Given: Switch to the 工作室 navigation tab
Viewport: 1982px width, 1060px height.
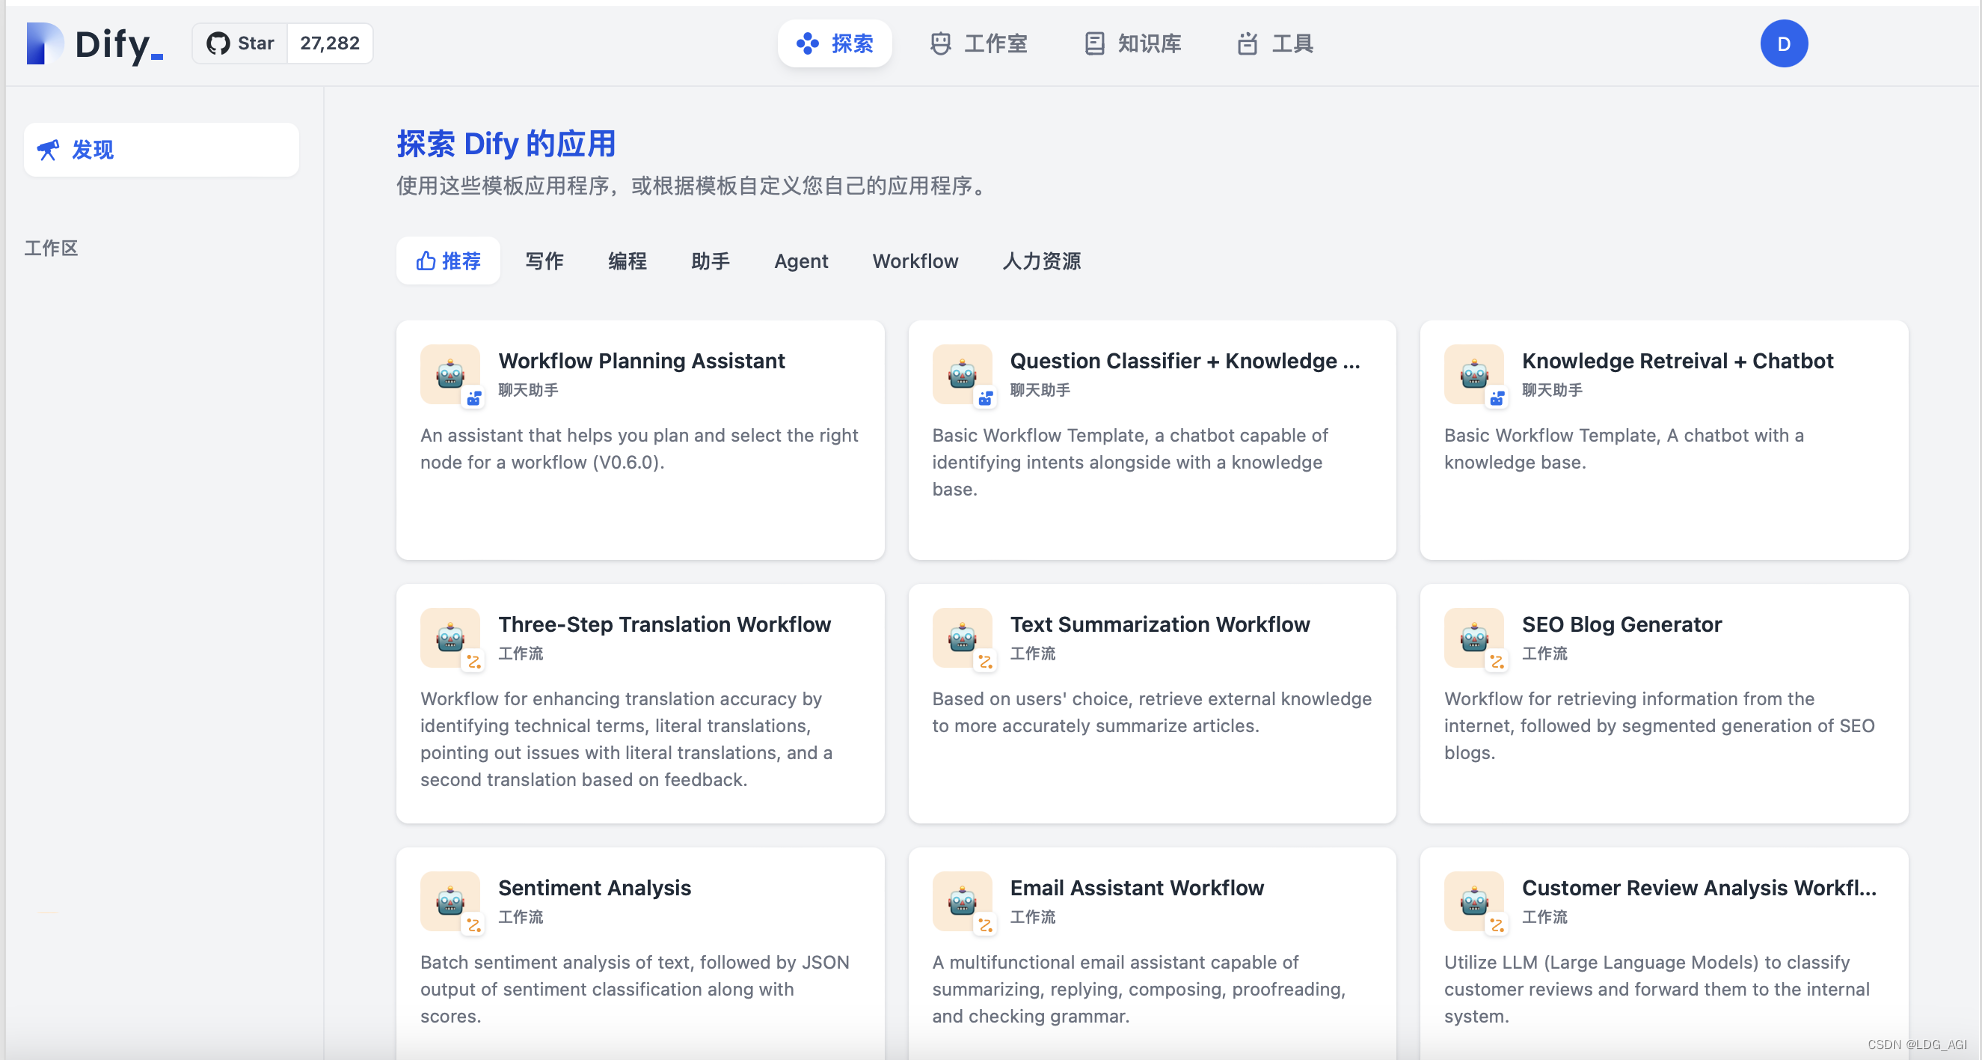Looking at the screenshot, I should [979, 44].
